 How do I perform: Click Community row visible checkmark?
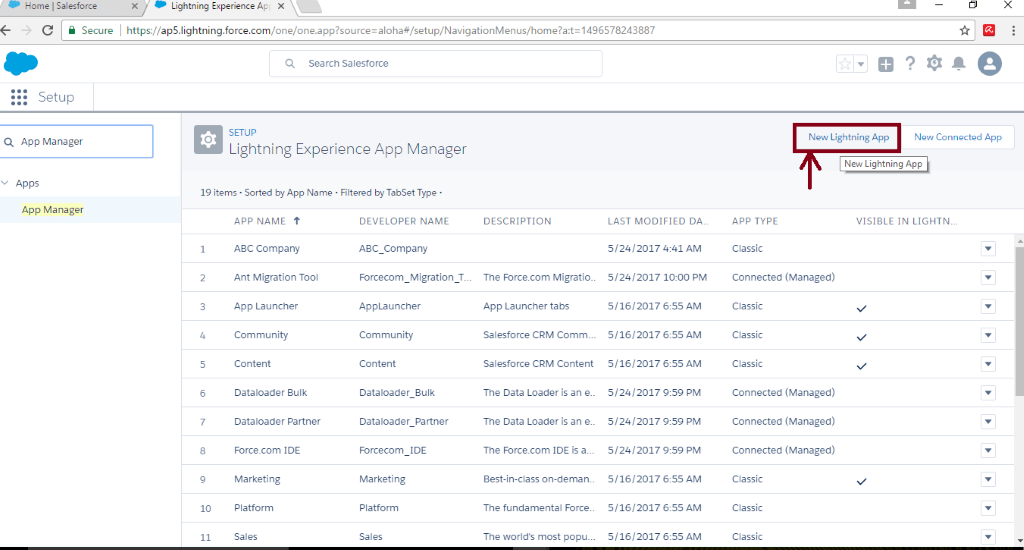tap(861, 337)
